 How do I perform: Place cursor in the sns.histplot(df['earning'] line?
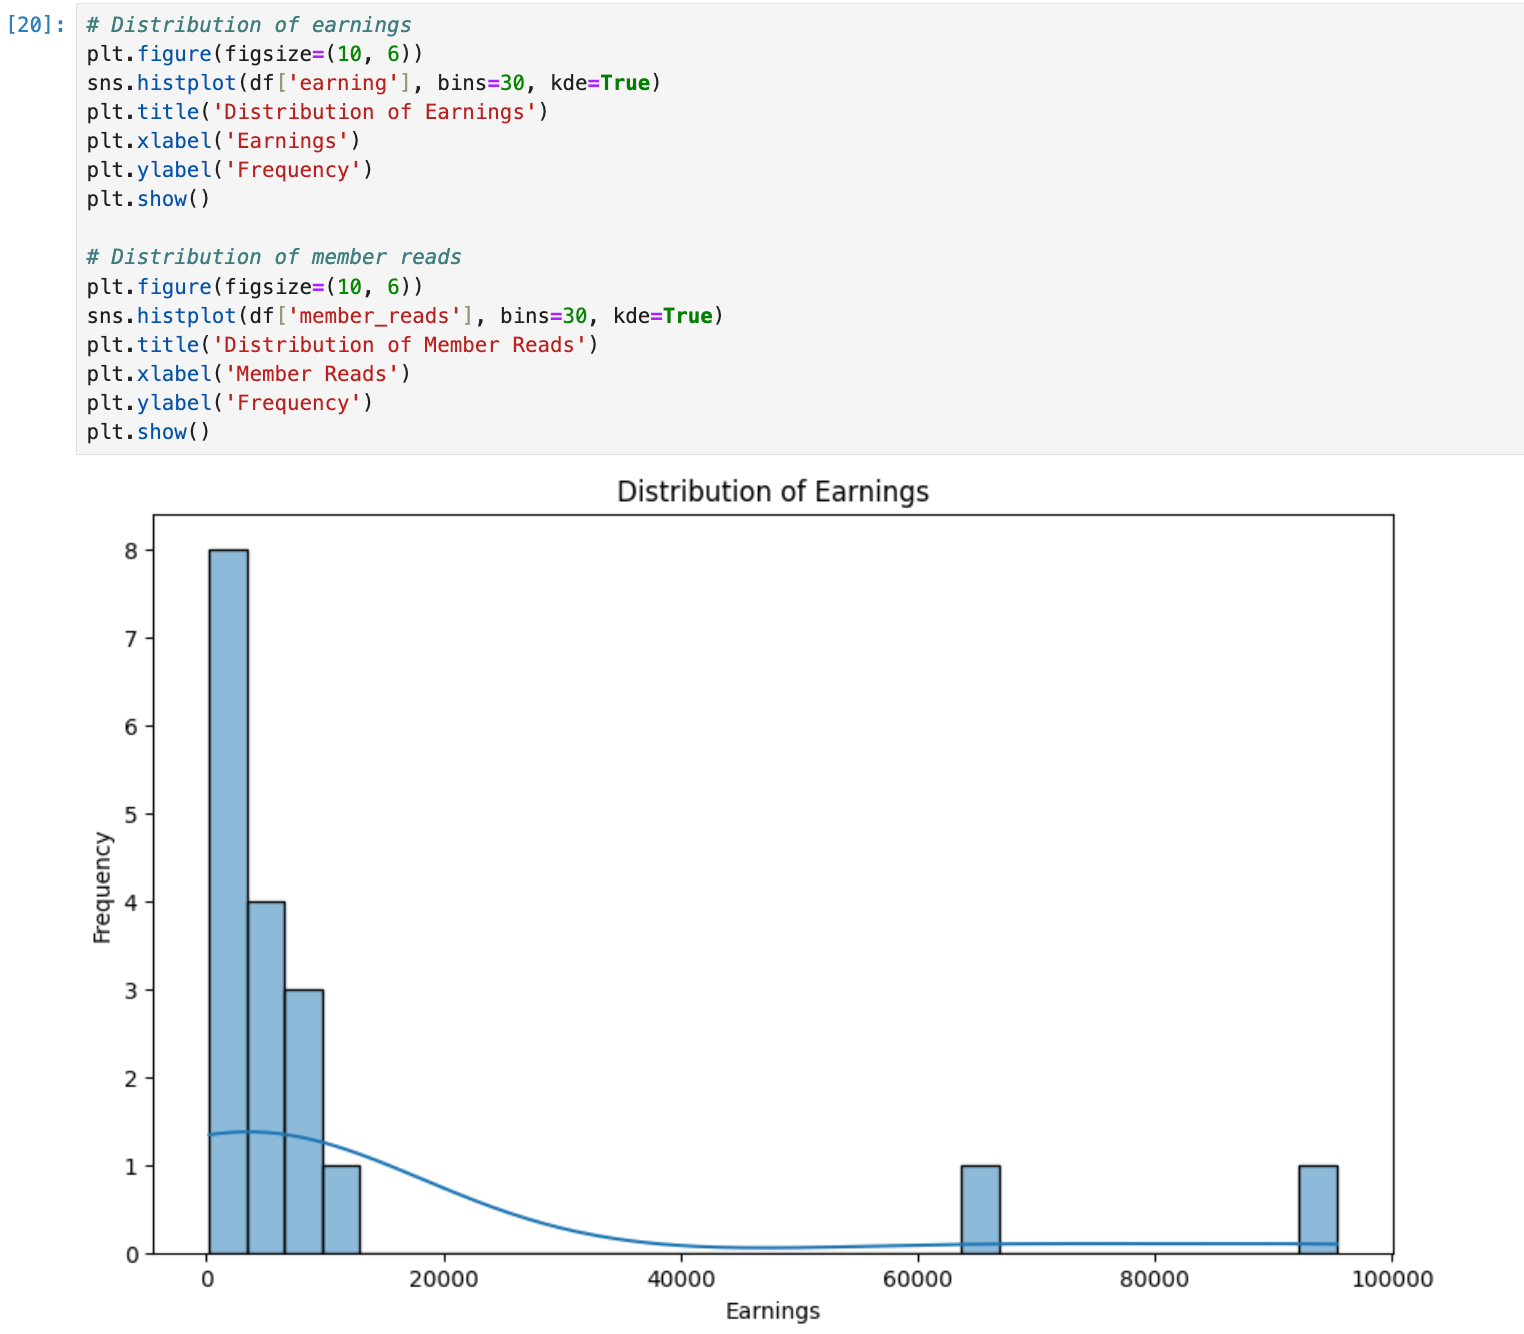[x=374, y=83]
